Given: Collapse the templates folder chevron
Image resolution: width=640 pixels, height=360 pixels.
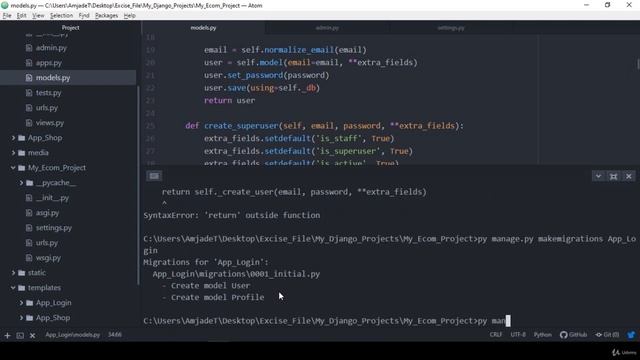Looking at the screenshot, I should pyautogui.click(x=13, y=288).
